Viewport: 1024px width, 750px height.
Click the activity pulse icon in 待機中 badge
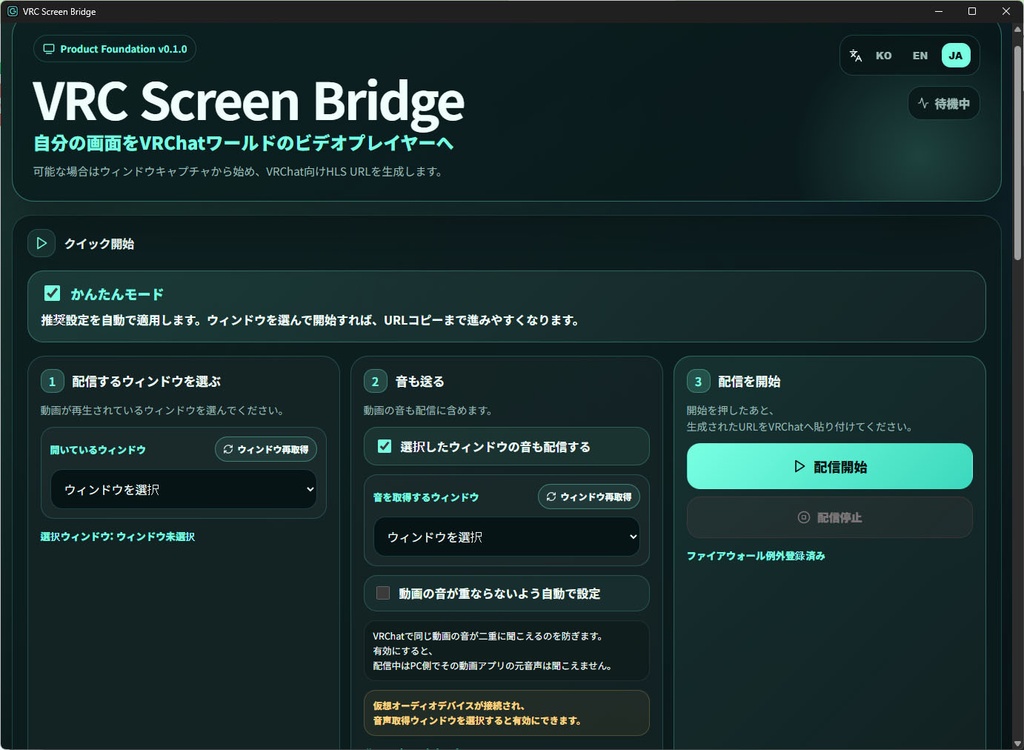point(923,103)
